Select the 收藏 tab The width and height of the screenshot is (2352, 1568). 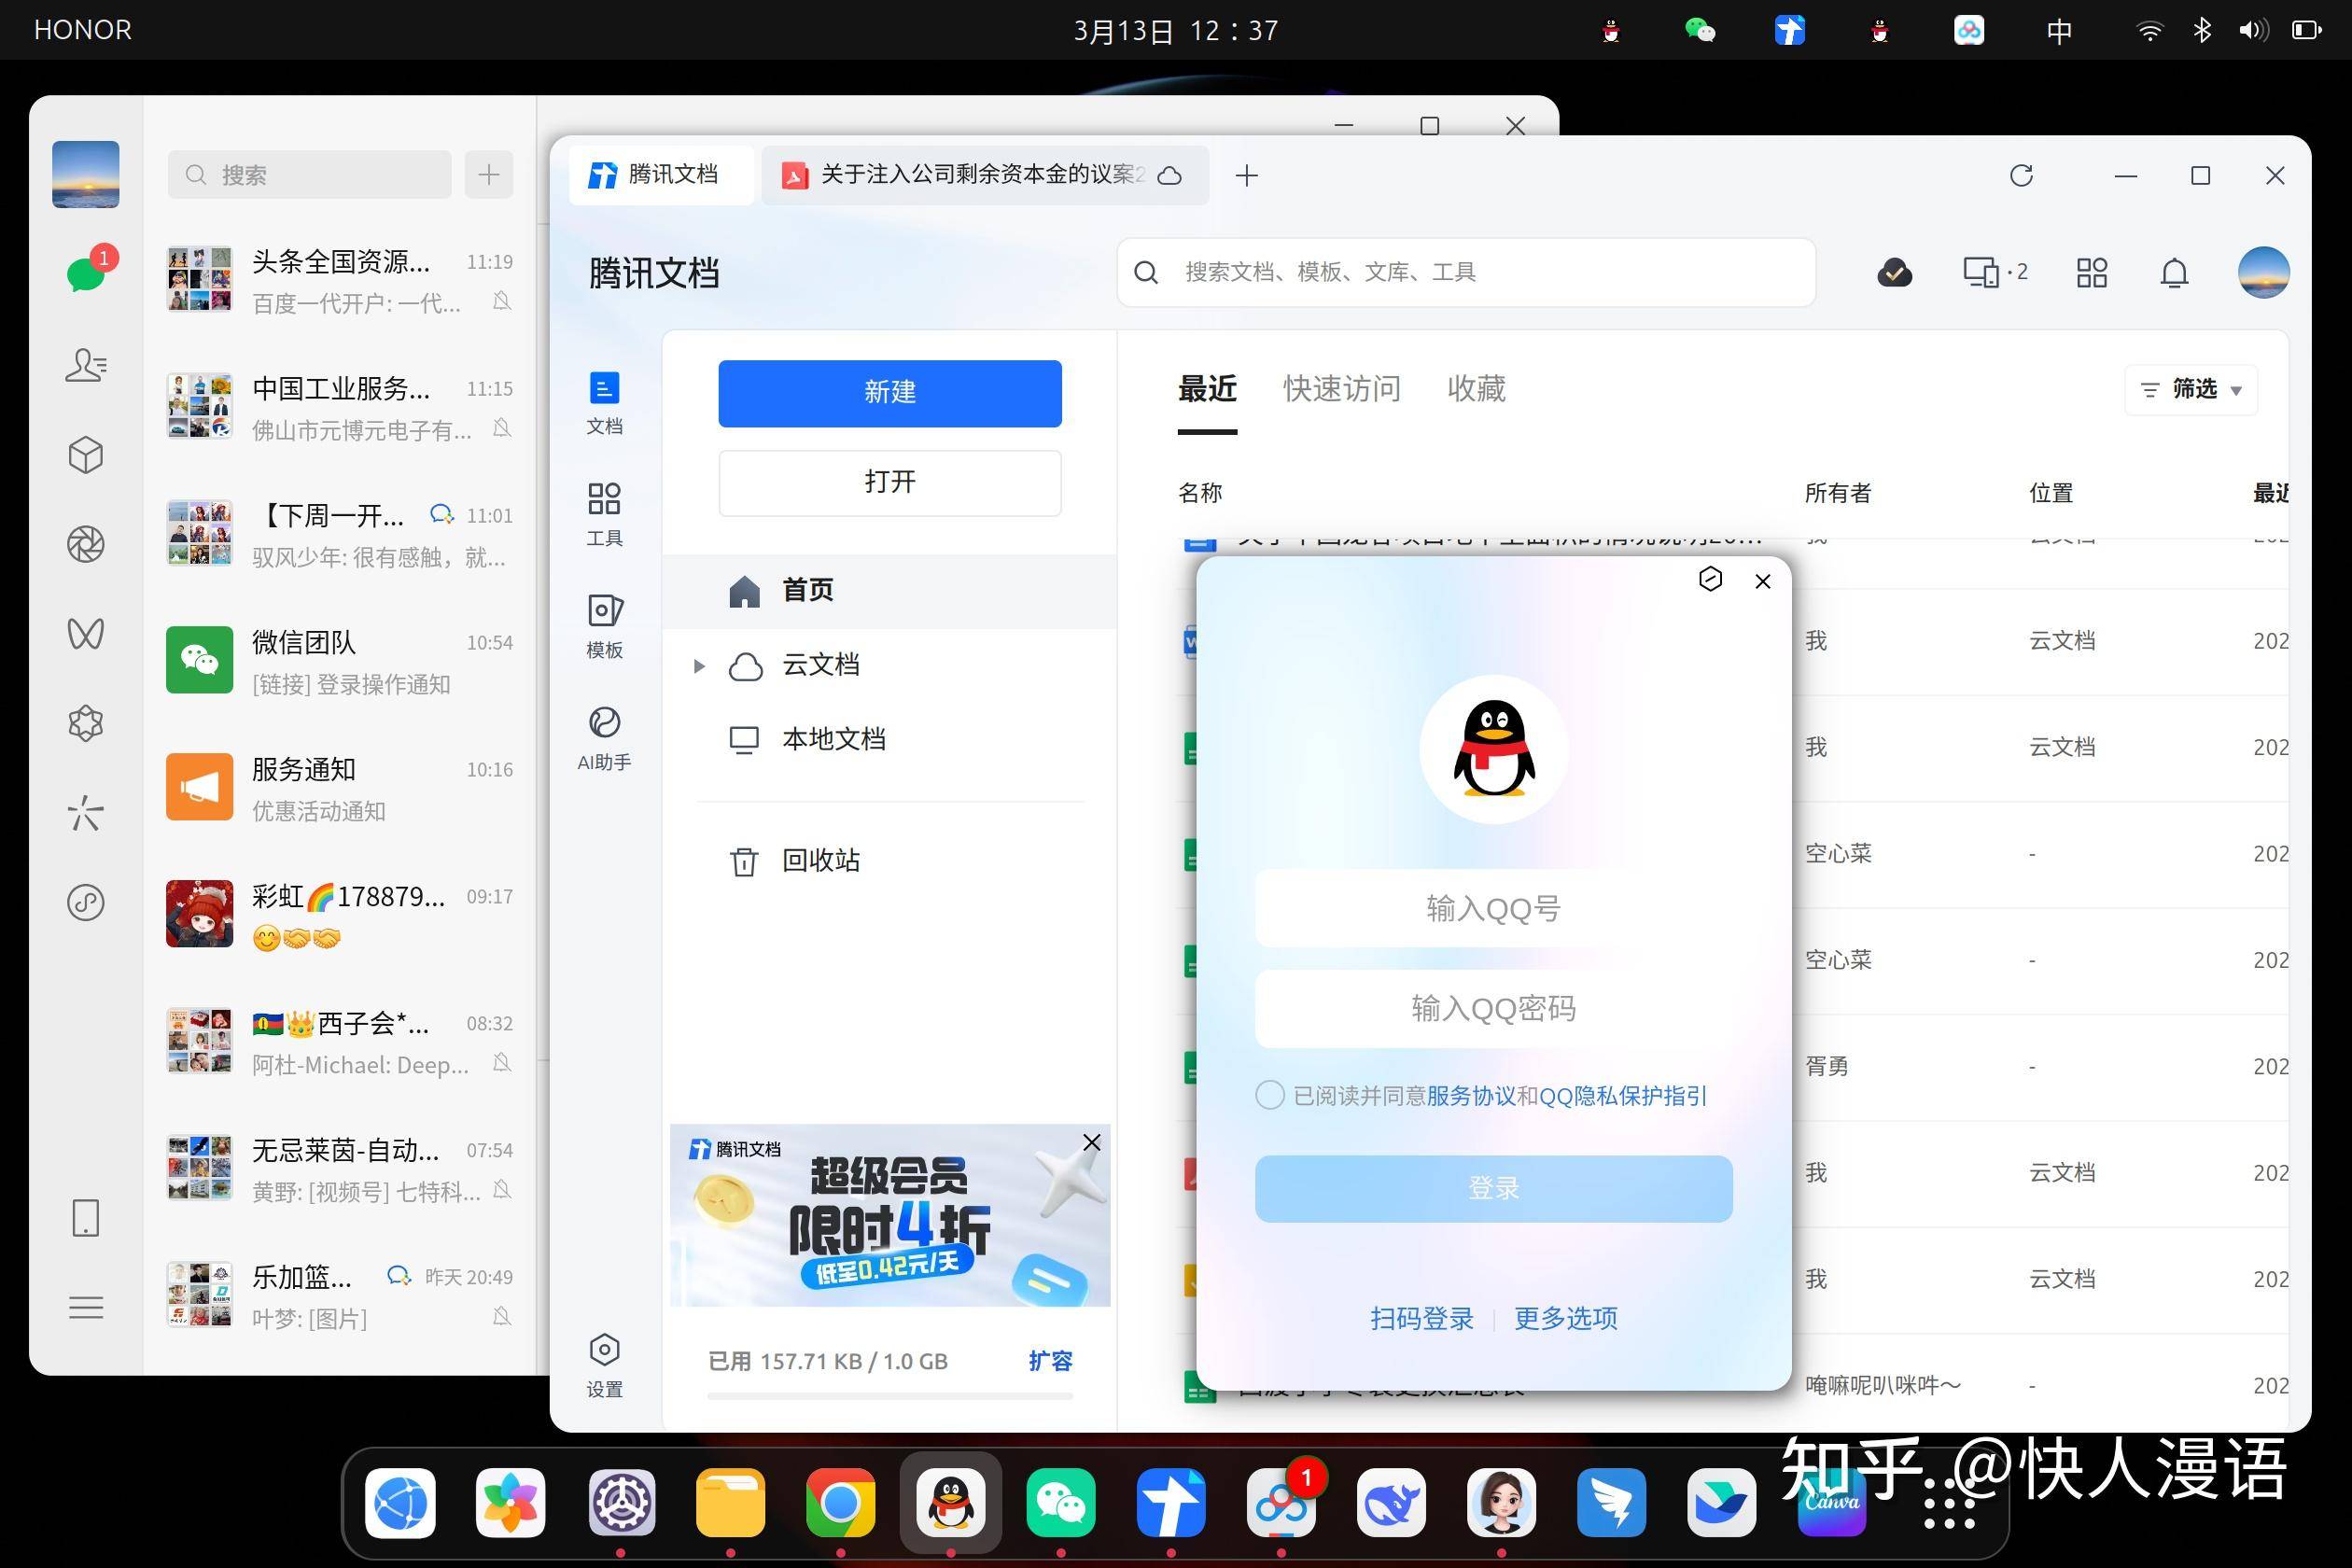pyautogui.click(x=1476, y=389)
